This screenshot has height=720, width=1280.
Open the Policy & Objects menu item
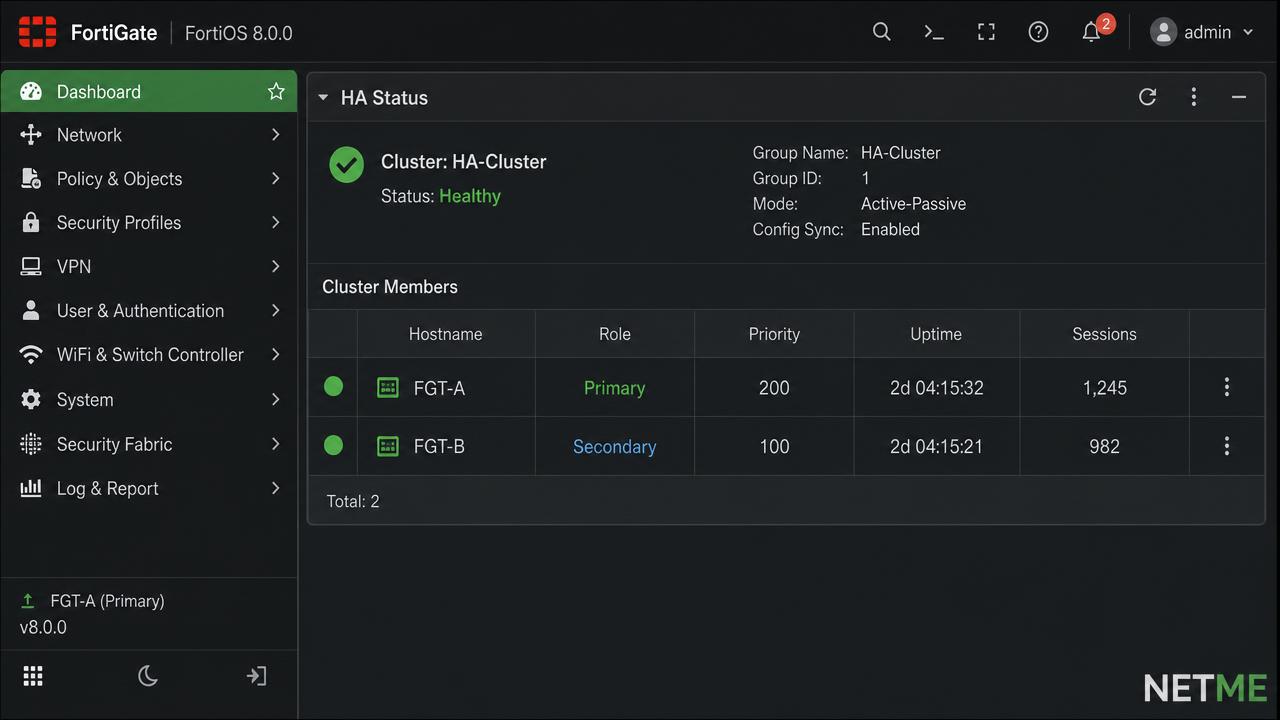tap(149, 179)
